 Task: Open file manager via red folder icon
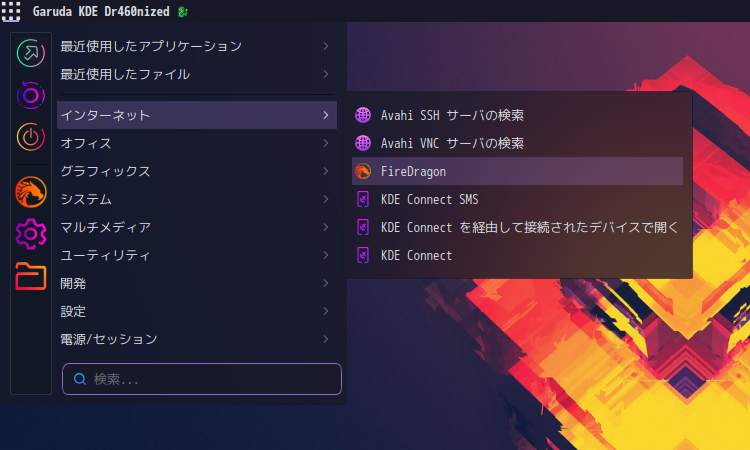[31, 276]
